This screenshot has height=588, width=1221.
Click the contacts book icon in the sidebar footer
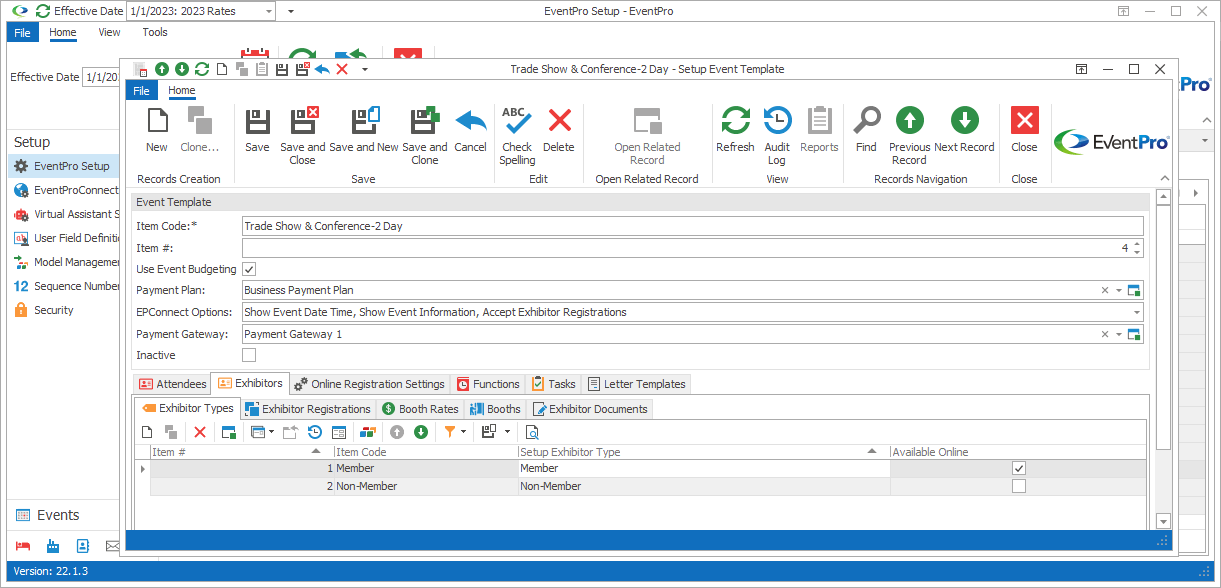click(83, 545)
